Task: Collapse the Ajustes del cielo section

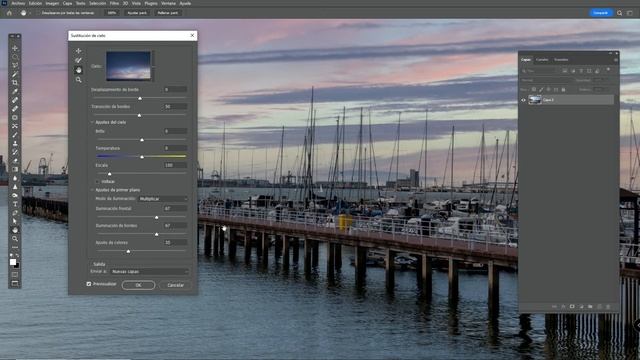Action: 92,122
